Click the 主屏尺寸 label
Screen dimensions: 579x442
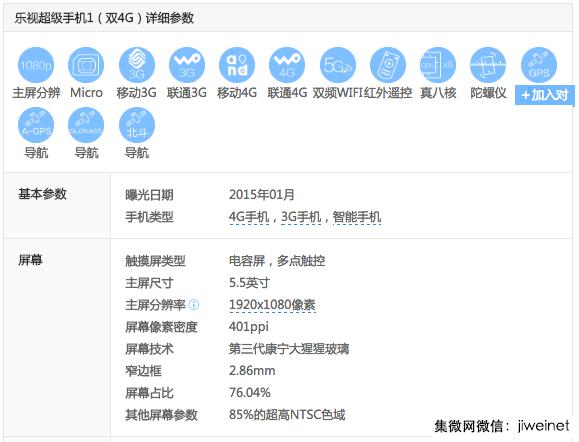149,283
